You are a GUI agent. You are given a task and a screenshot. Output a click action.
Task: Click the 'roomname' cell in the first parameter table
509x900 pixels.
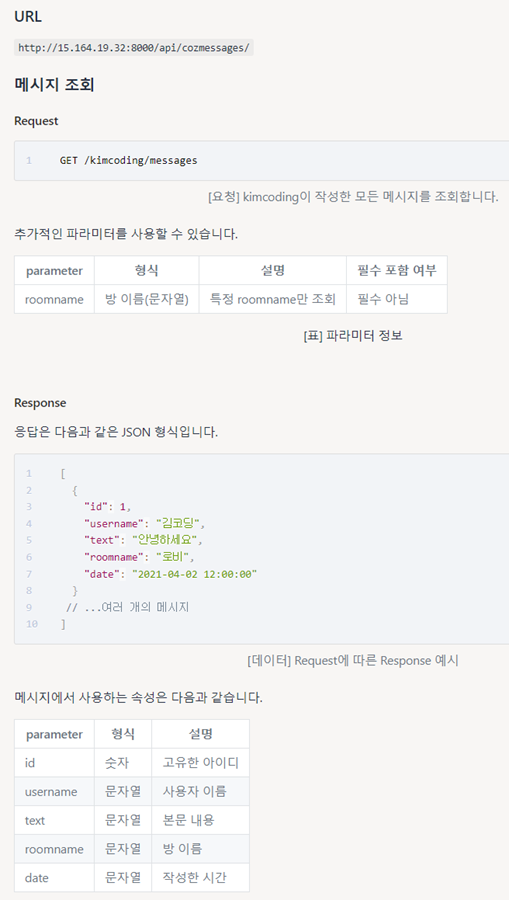(54, 299)
